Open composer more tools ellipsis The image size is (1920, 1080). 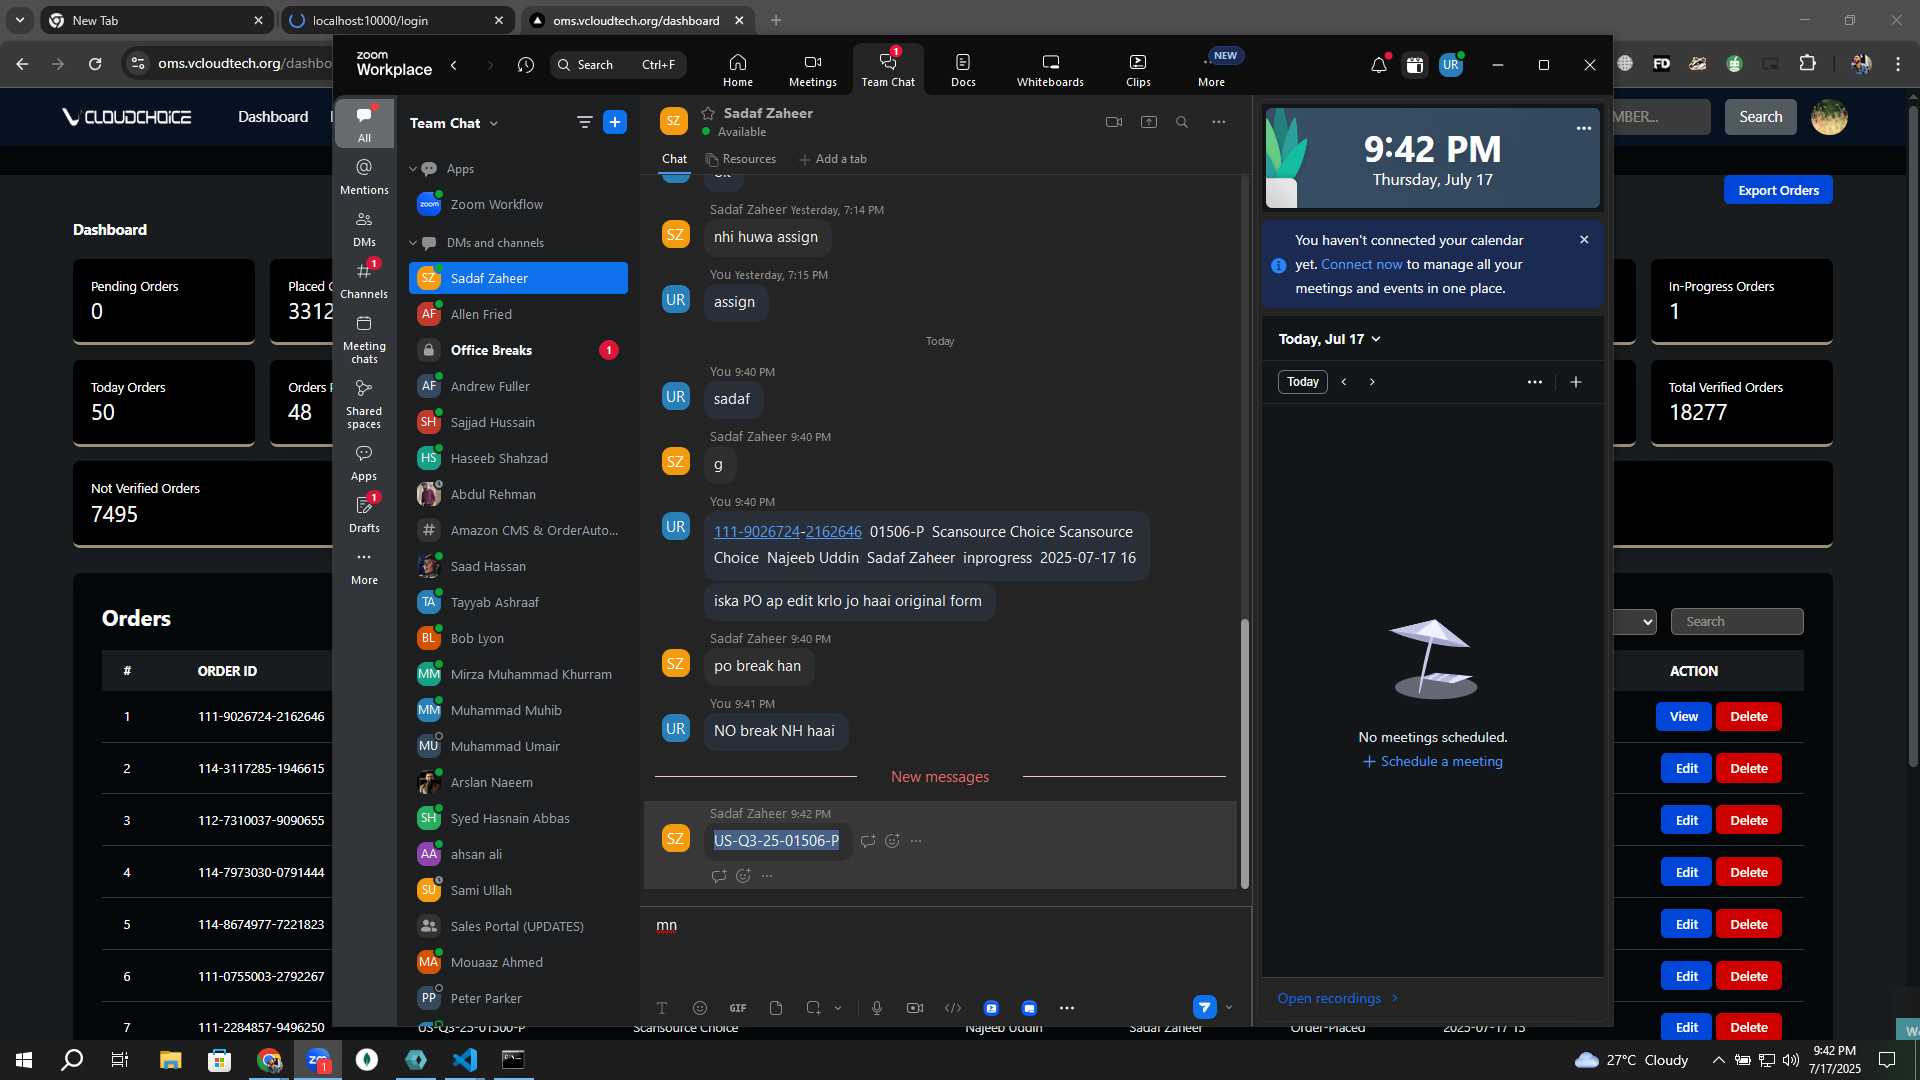1067,1008
